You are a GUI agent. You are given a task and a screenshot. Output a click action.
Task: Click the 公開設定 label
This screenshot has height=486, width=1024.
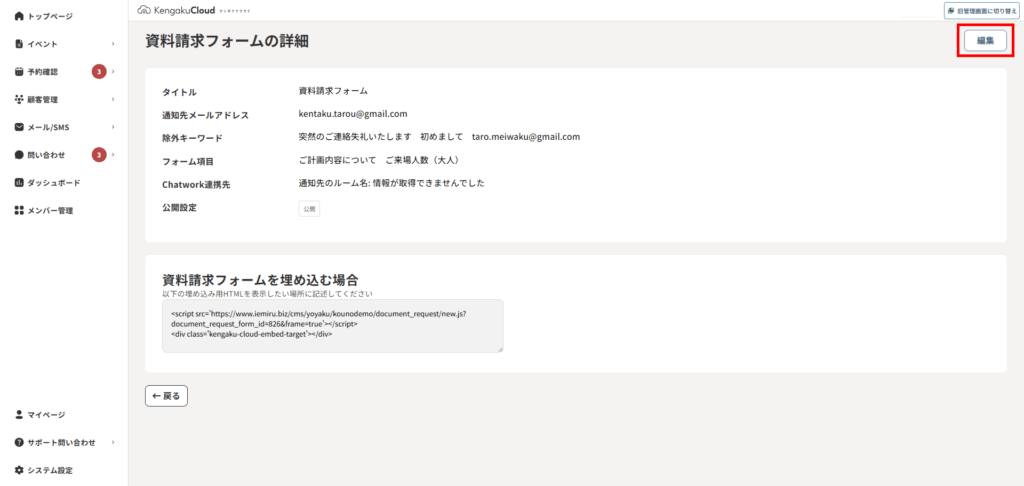click(x=180, y=208)
